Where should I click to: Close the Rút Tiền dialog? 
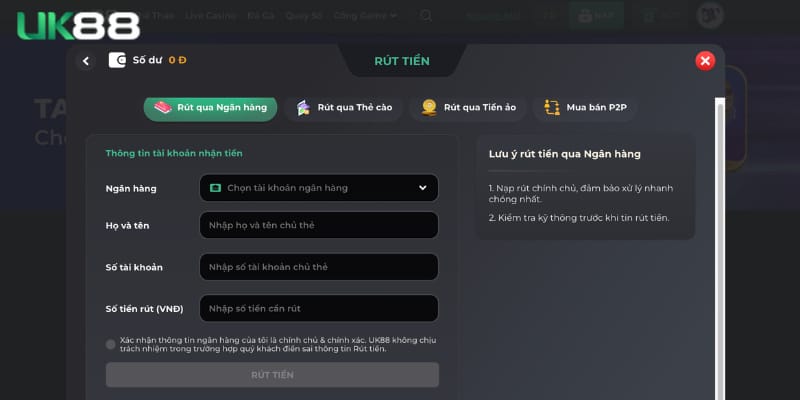(x=705, y=61)
